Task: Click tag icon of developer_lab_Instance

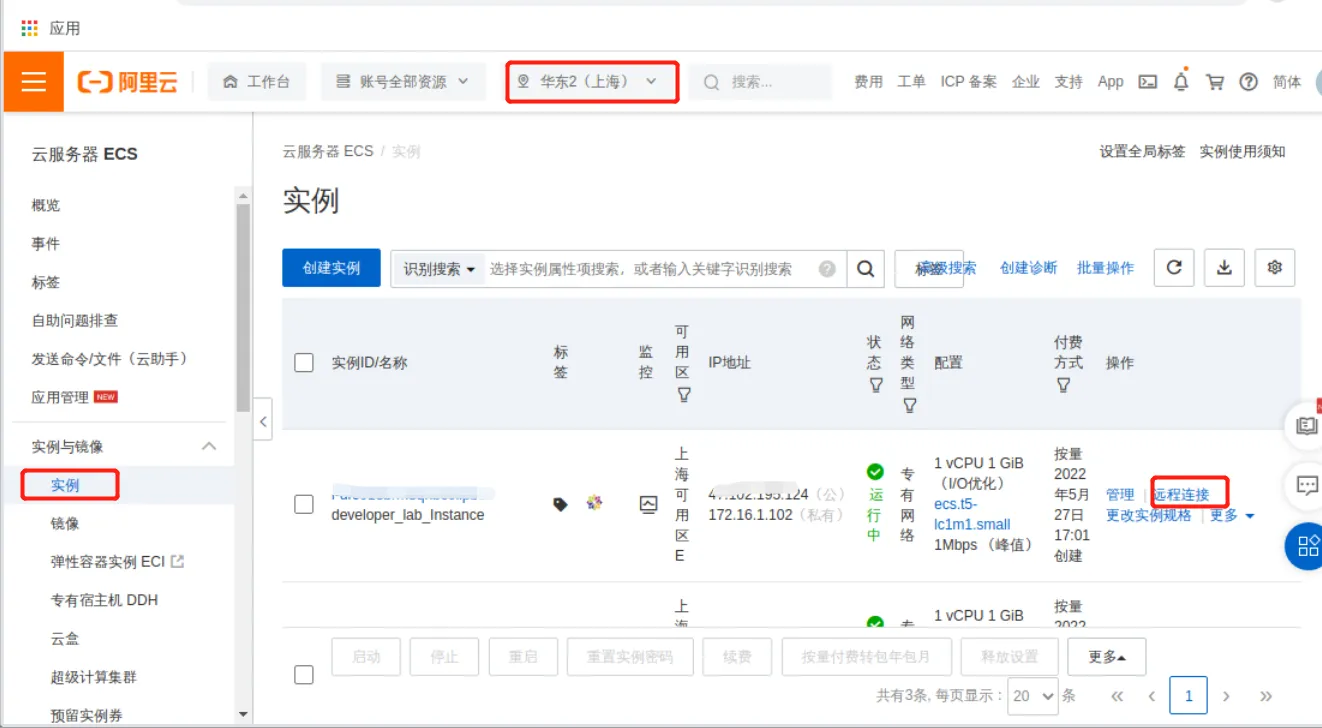Action: click(561, 504)
